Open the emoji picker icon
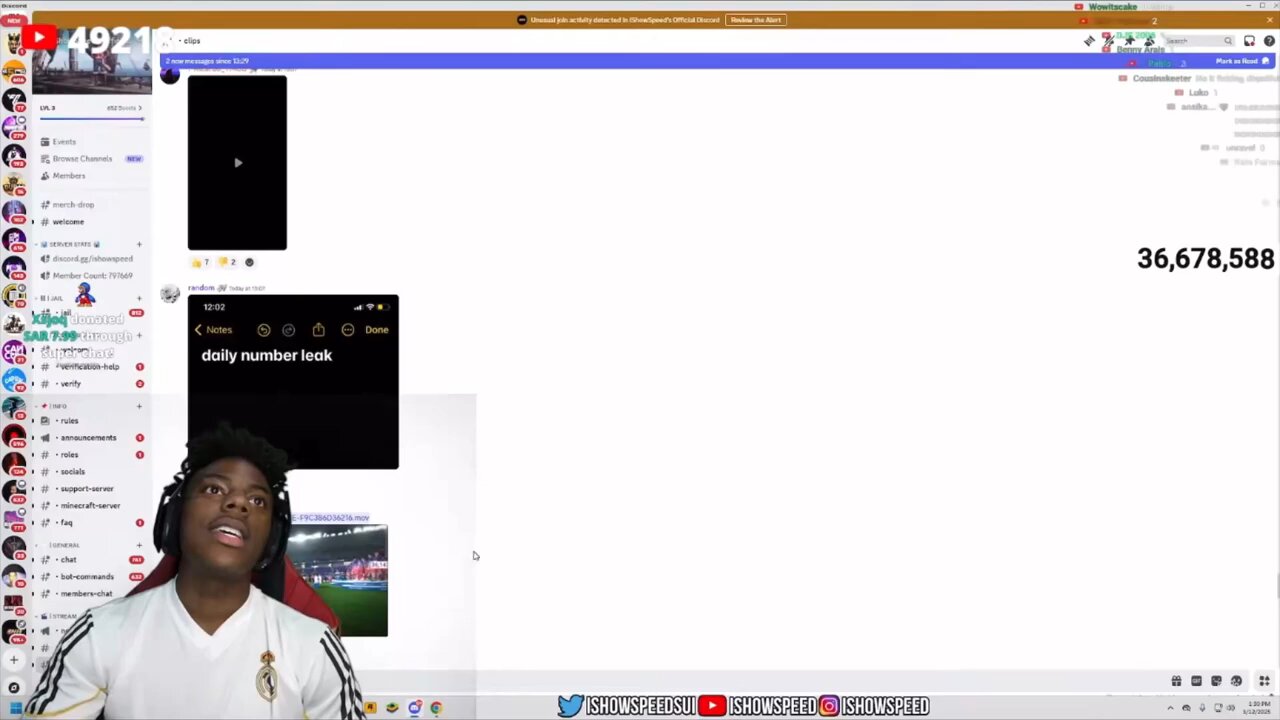 coord(1236,681)
